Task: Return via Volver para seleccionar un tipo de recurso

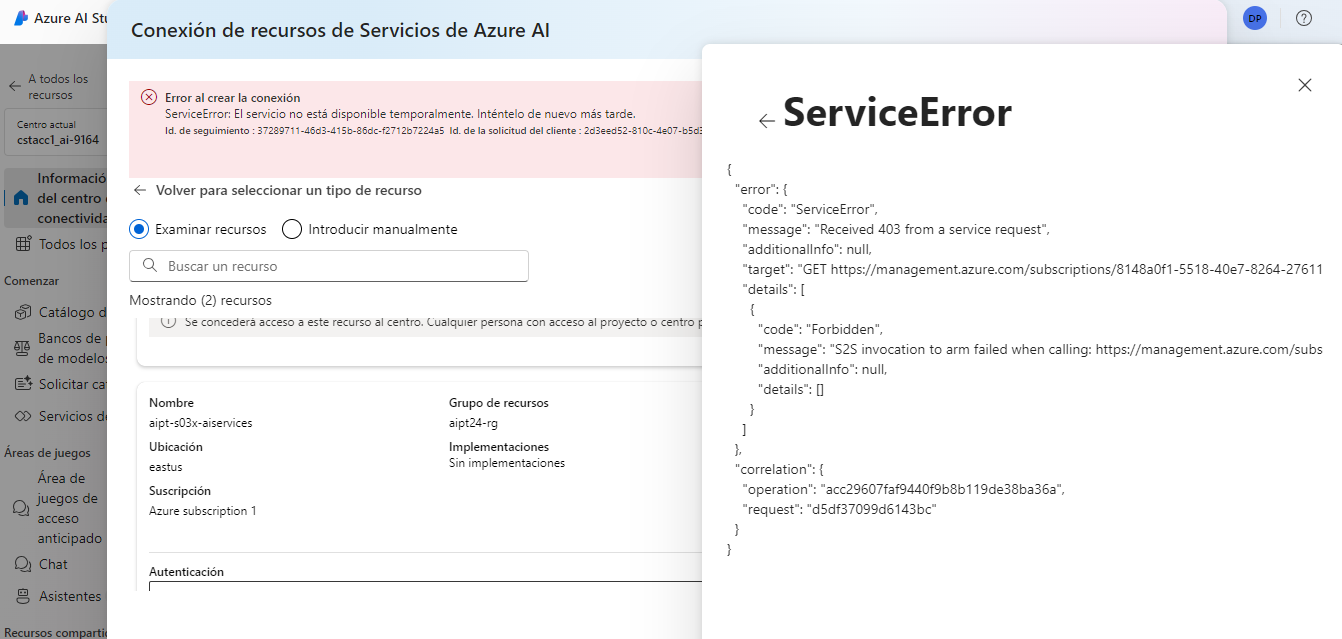Action: click(x=277, y=190)
